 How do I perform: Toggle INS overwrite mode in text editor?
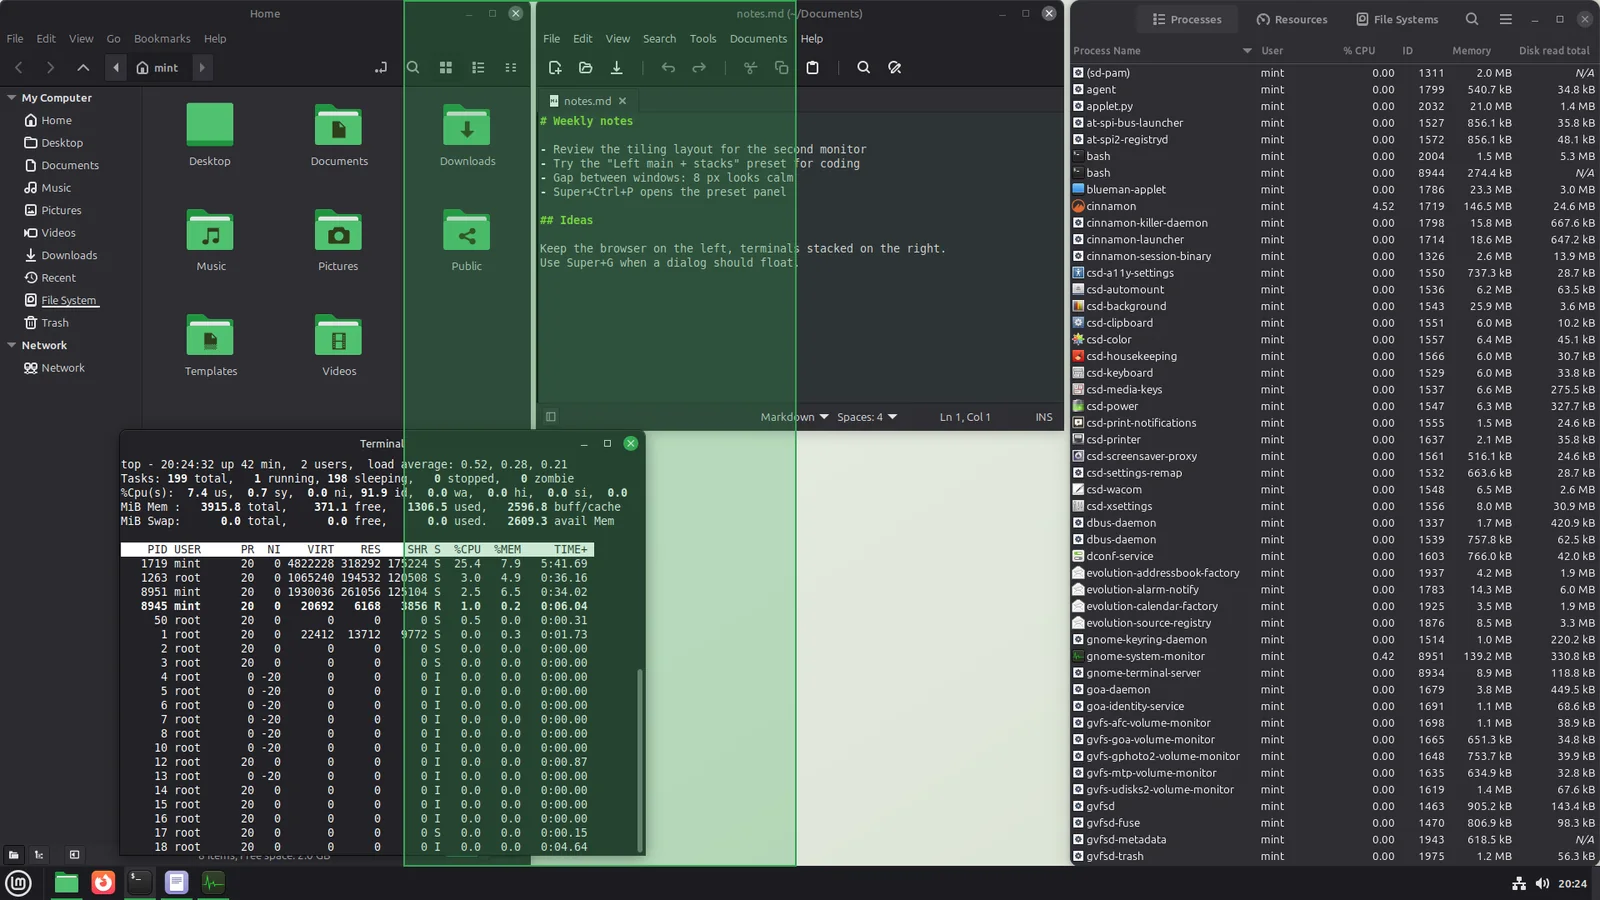[x=1044, y=417]
